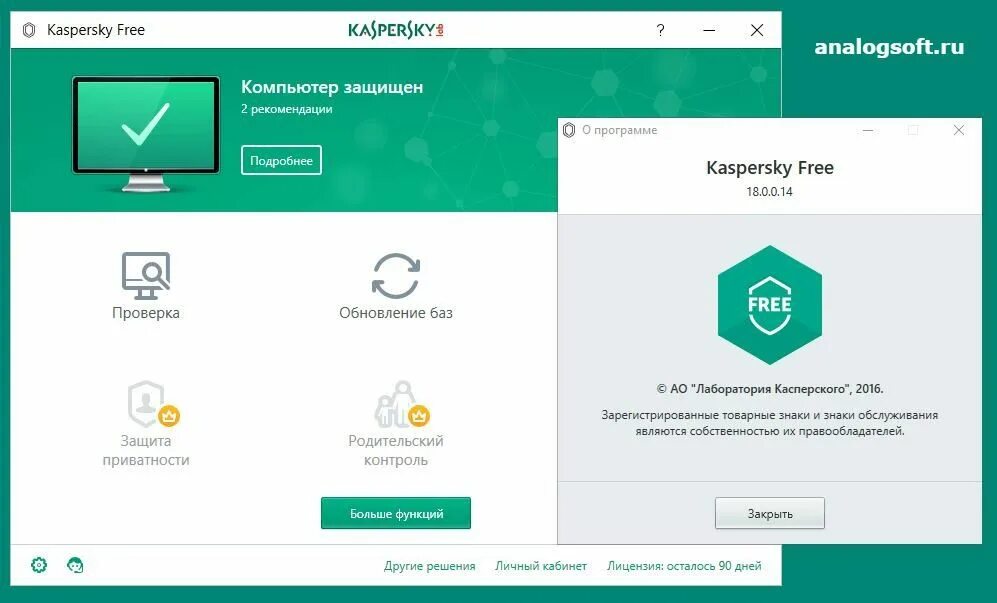Click the FREE hexagon logo in About window
Image resolution: width=997 pixels, height=603 pixels.
[x=769, y=305]
